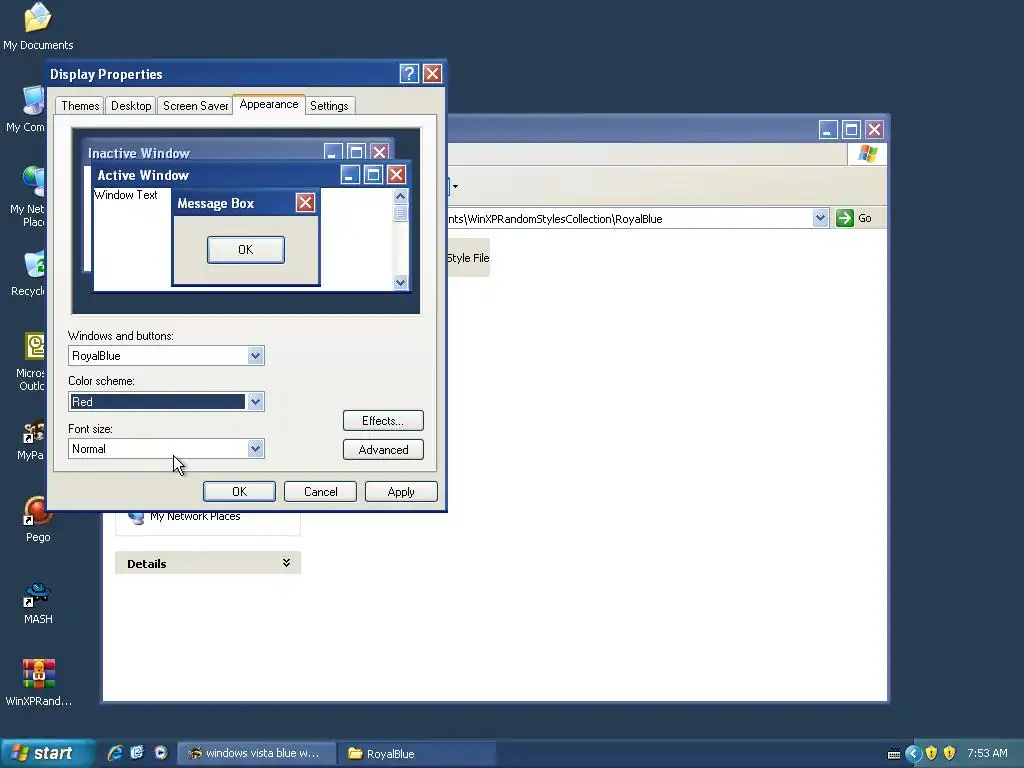Open Microsoft Outlook desktop icon
Screen dimensions: 1024x768
tap(33, 362)
